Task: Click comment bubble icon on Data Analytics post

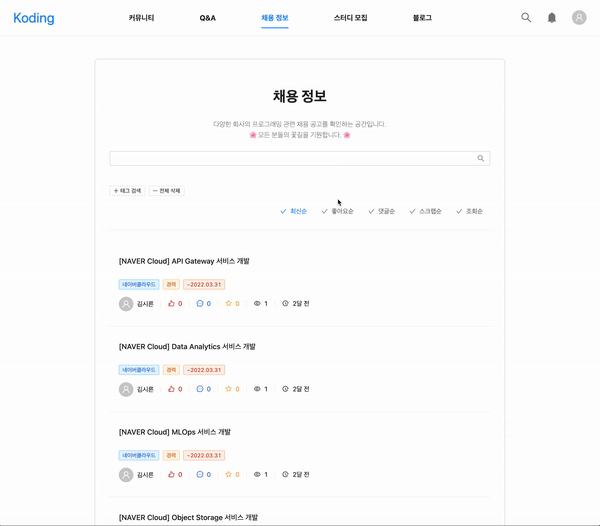Action: pos(200,389)
